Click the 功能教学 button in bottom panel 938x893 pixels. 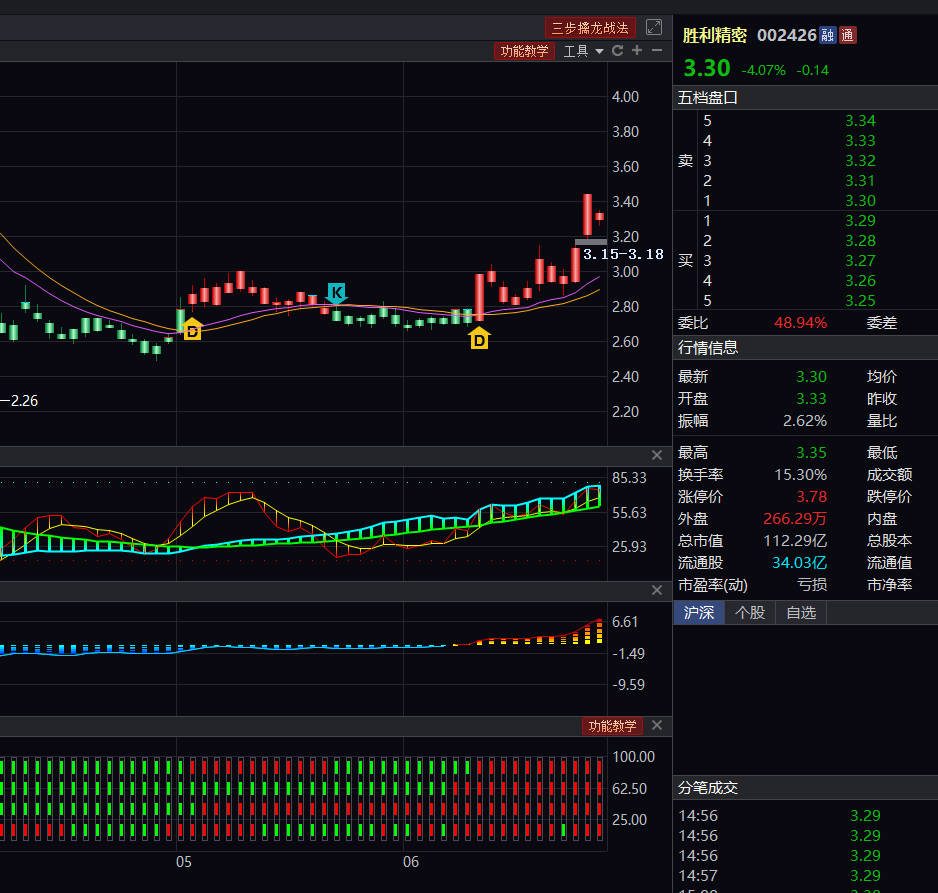(612, 726)
